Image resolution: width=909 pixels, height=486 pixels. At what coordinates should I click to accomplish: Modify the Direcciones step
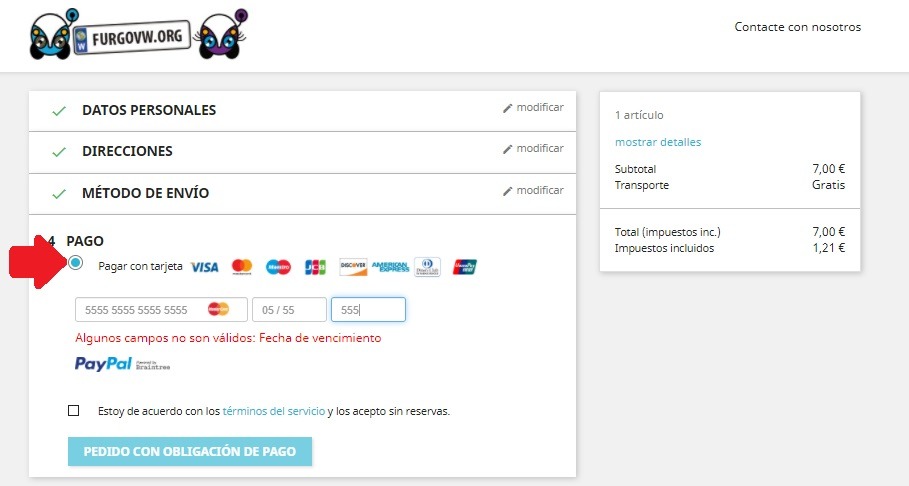tap(533, 148)
